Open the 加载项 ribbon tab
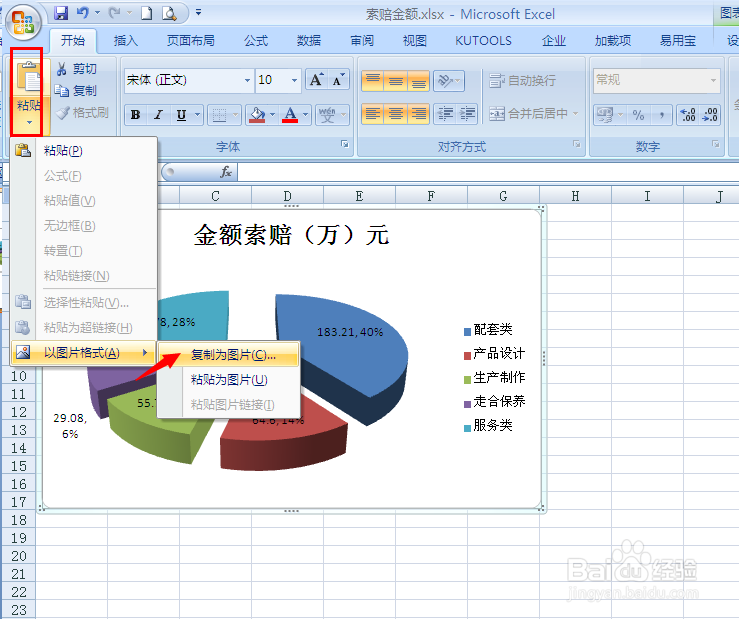This screenshot has height=619, width=739. [x=613, y=41]
